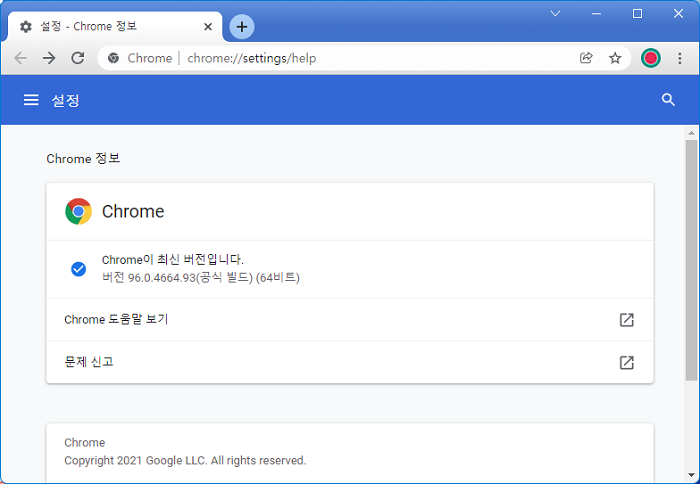This screenshot has width=700, height=484.
Task: Click the Chrome 정보 heading
Action: (x=83, y=159)
